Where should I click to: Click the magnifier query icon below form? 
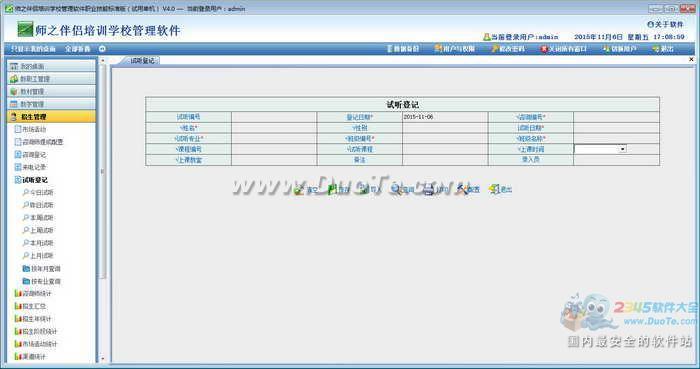[396, 190]
